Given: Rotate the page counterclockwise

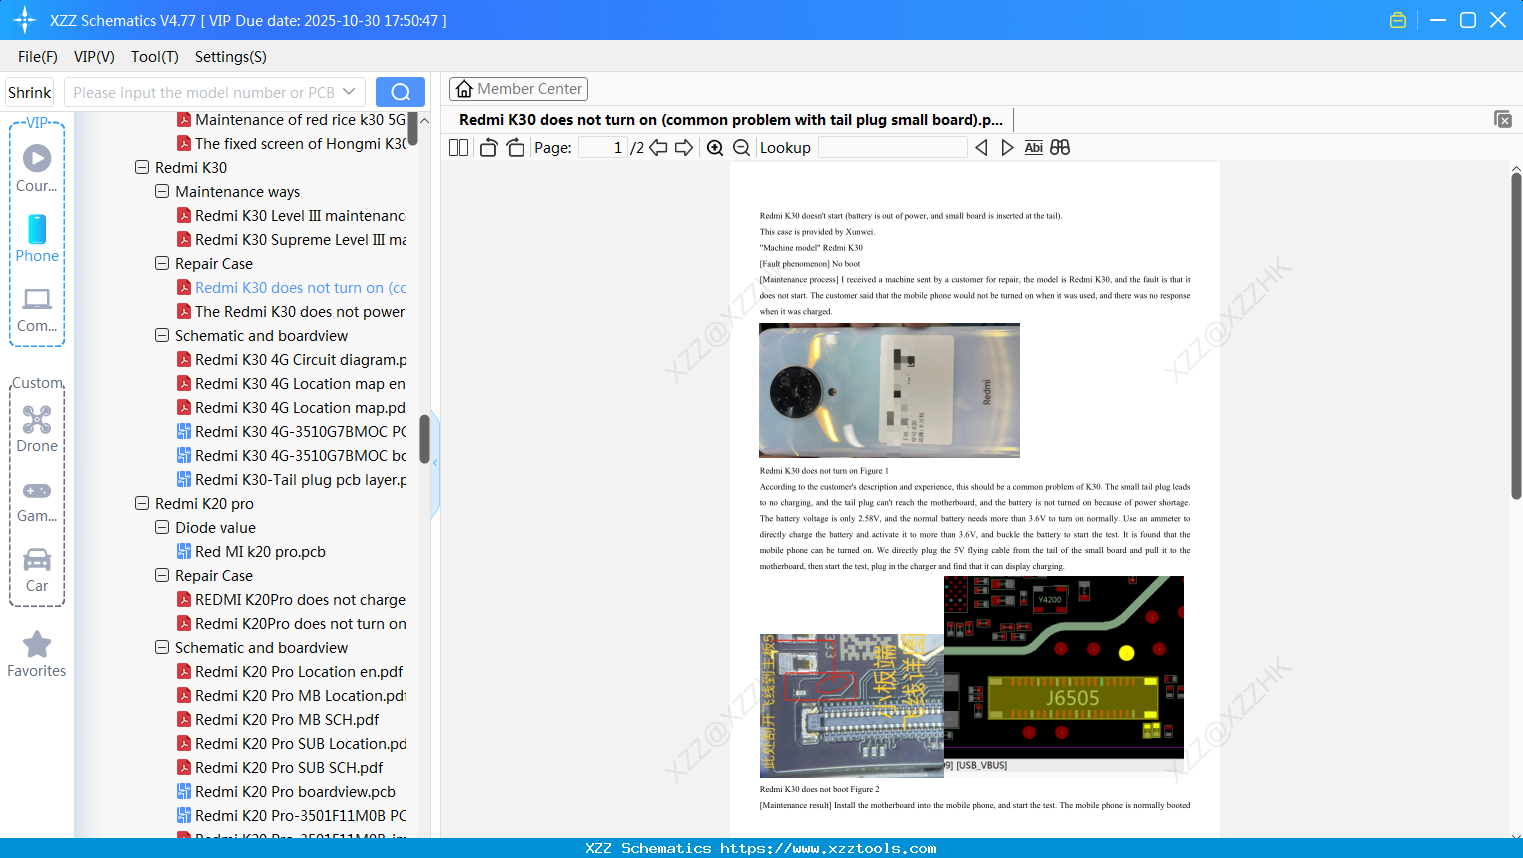Looking at the screenshot, I should point(488,148).
